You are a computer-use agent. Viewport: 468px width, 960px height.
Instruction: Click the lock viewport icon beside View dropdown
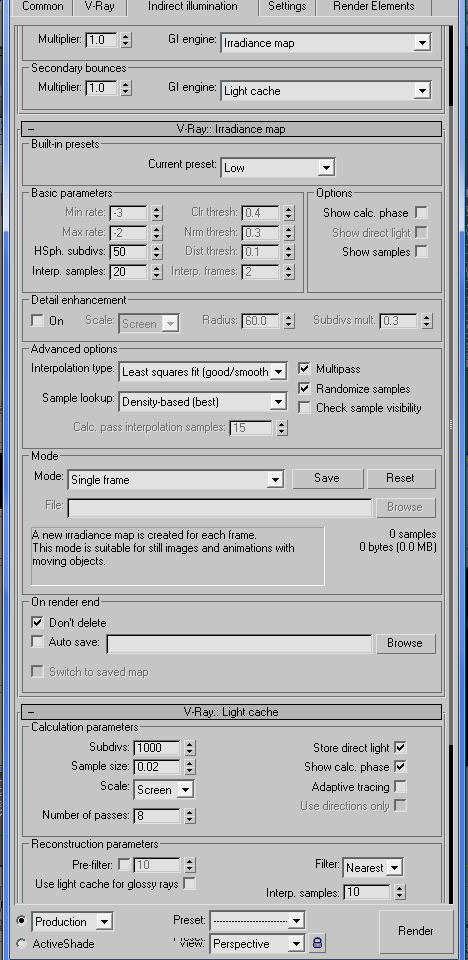coord(317,943)
